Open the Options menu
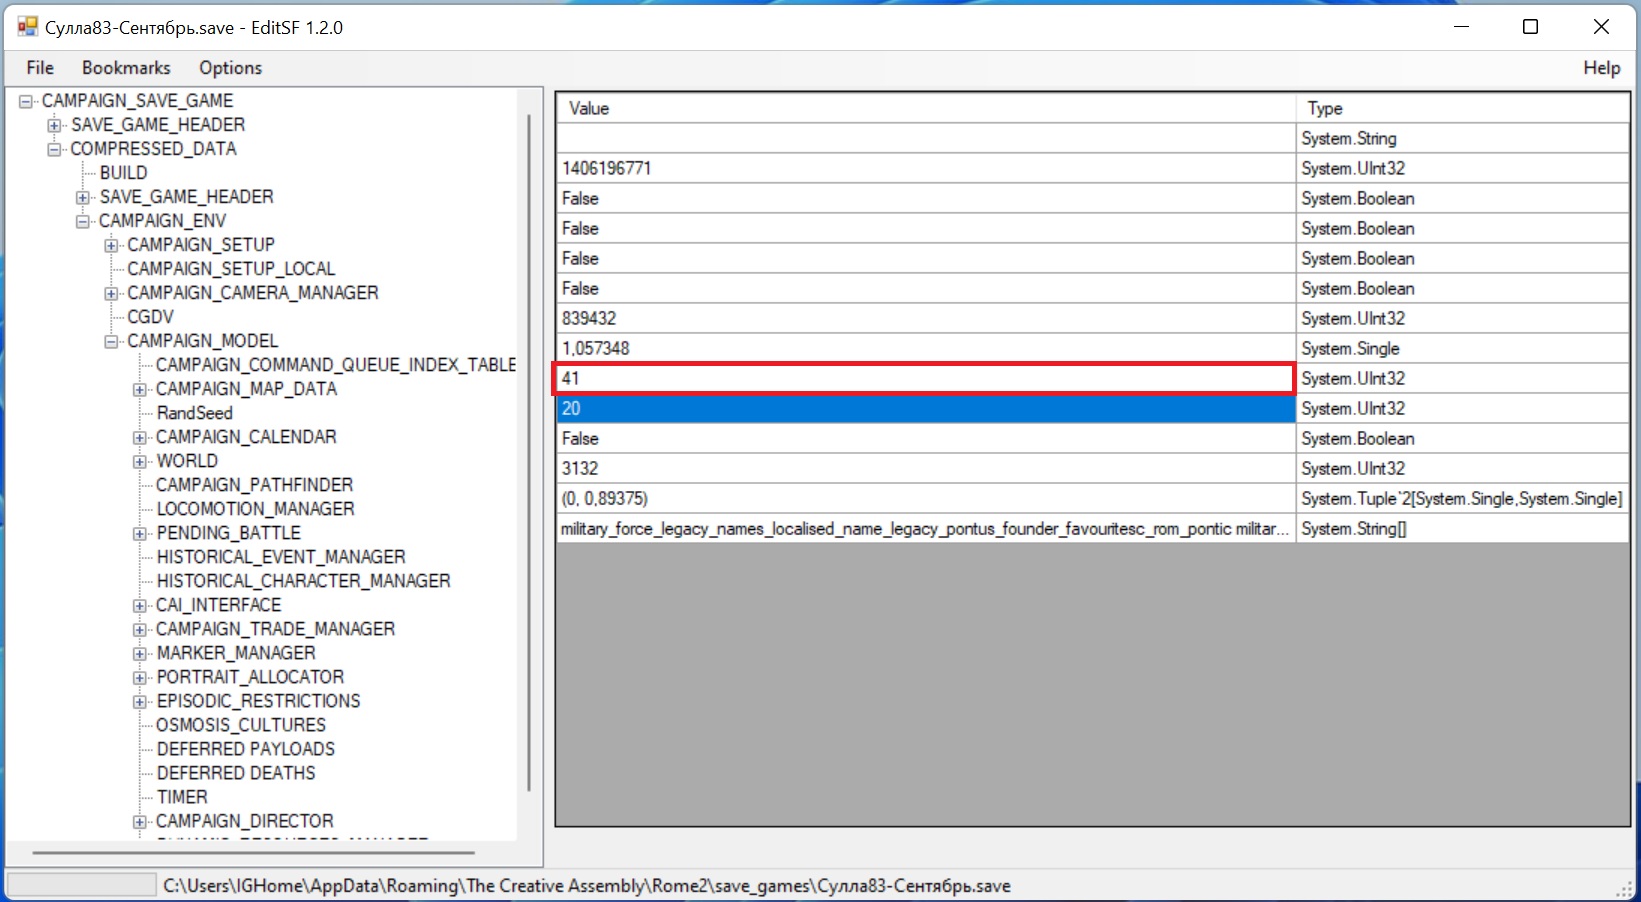Image resolution: width=1641 pixels, height=902 pixels. pyautogui.click(x=230, y=68)
